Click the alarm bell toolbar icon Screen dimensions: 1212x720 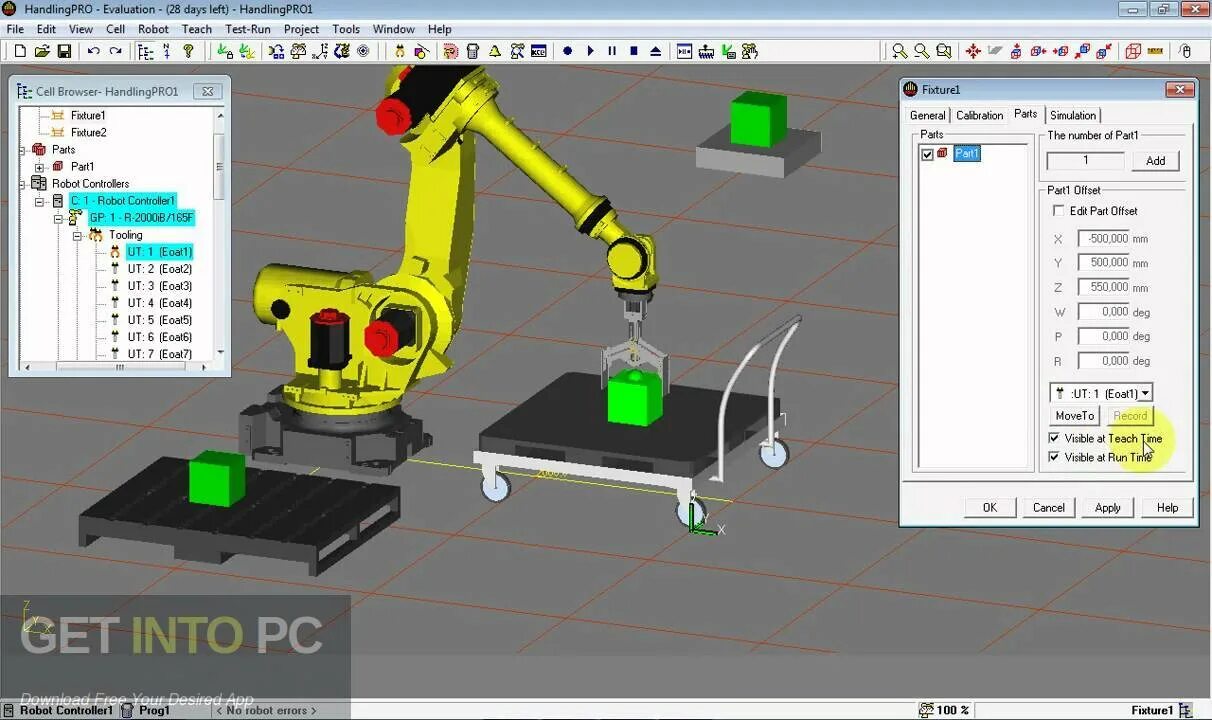[x=495, y=51]
